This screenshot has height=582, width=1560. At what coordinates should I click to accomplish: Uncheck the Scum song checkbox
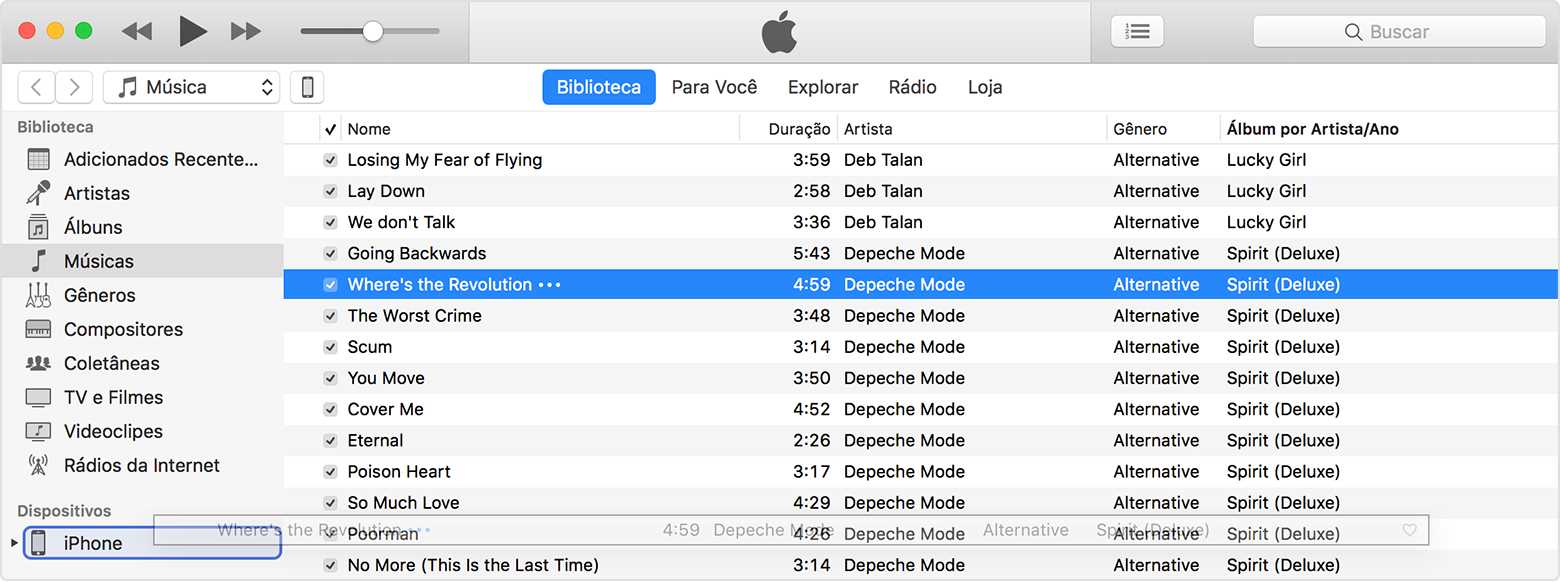(330, 347)
